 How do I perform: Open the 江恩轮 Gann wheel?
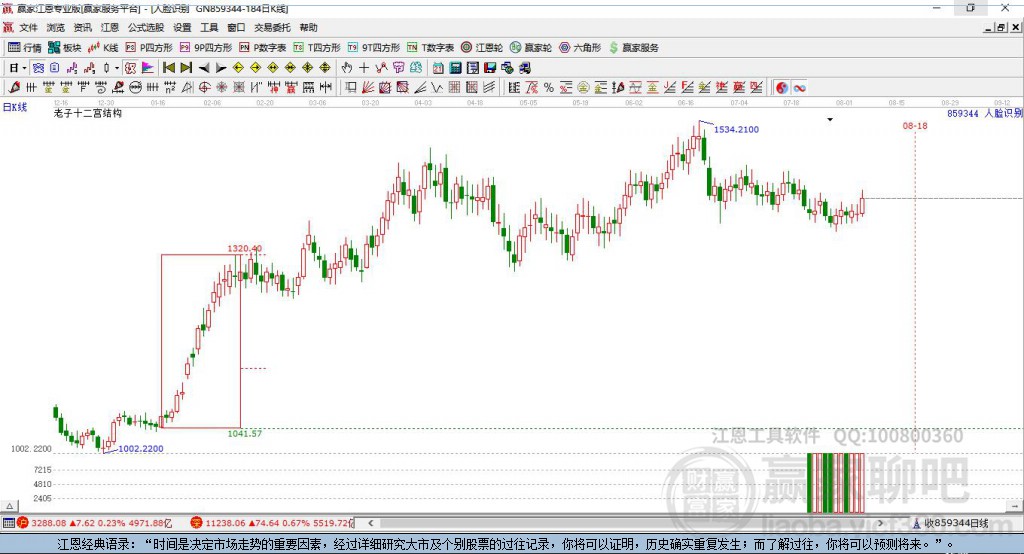point(482,48)
